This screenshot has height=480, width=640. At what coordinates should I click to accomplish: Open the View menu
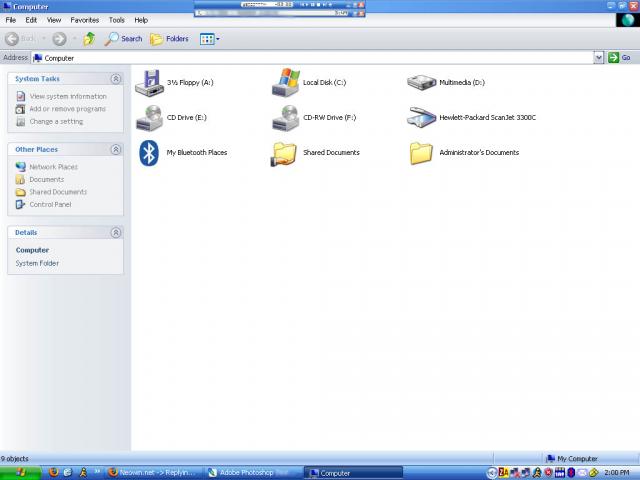pos(53,20)
